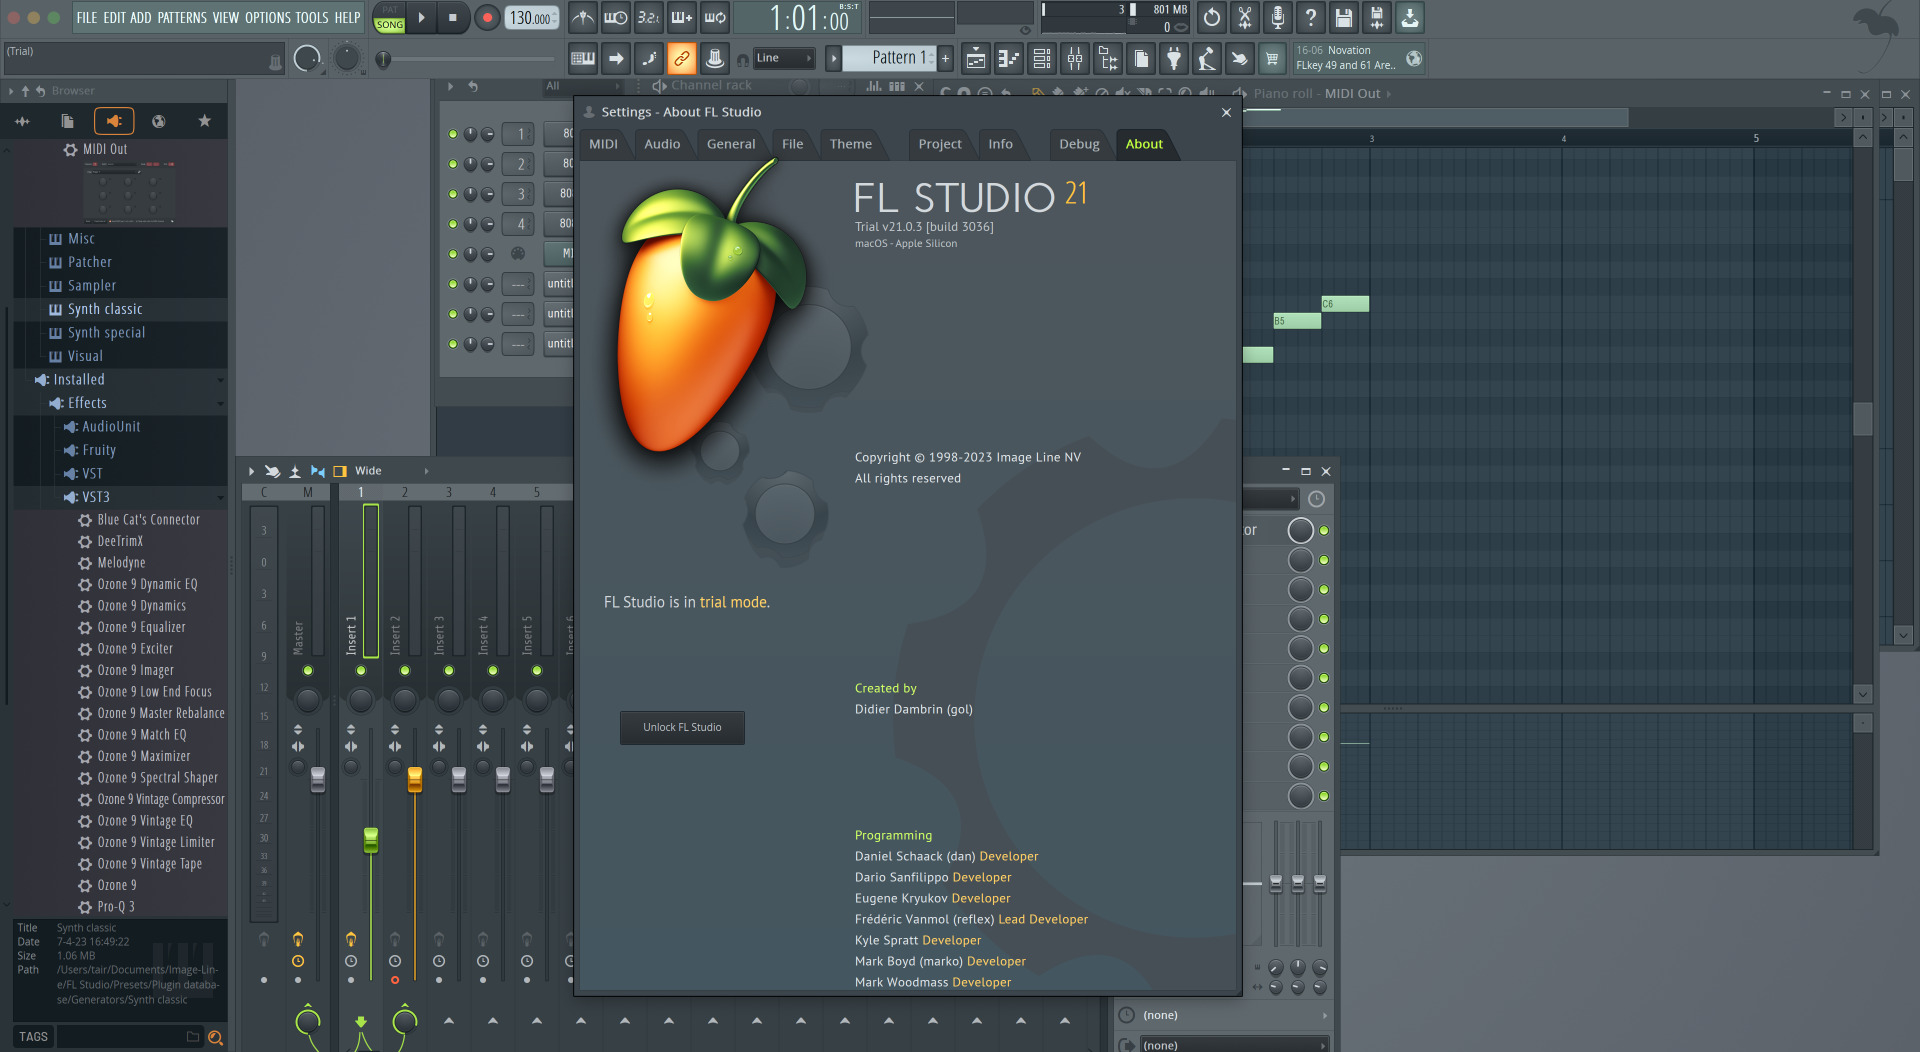Viewport: 1920px width, 1052px height.
Task: Mute Insert 3 mixer track green LED
Action: 449,670
